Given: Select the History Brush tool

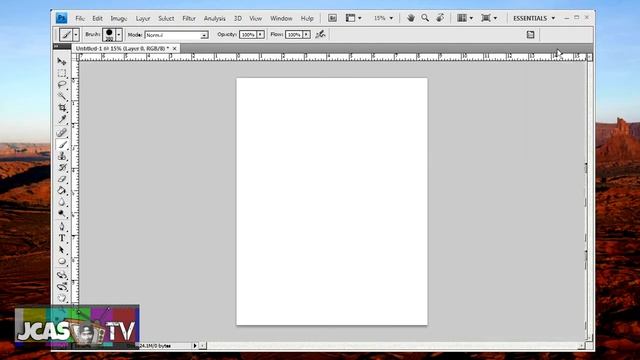Looking at the screenshot, I should pos(62,167).
